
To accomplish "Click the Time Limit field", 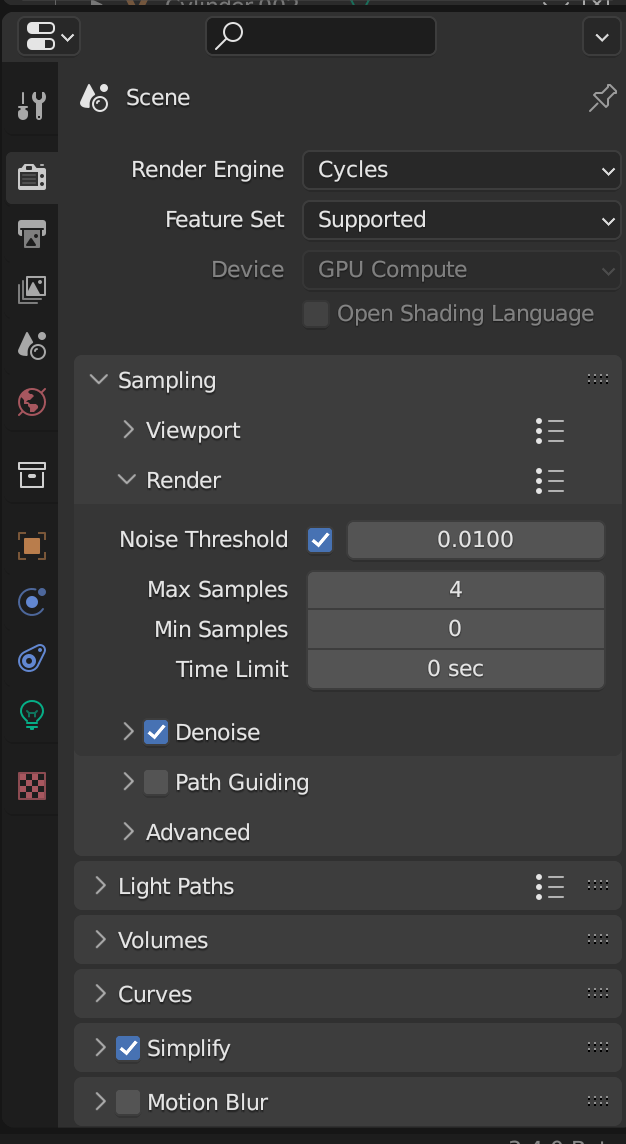I will click(455, 669).
